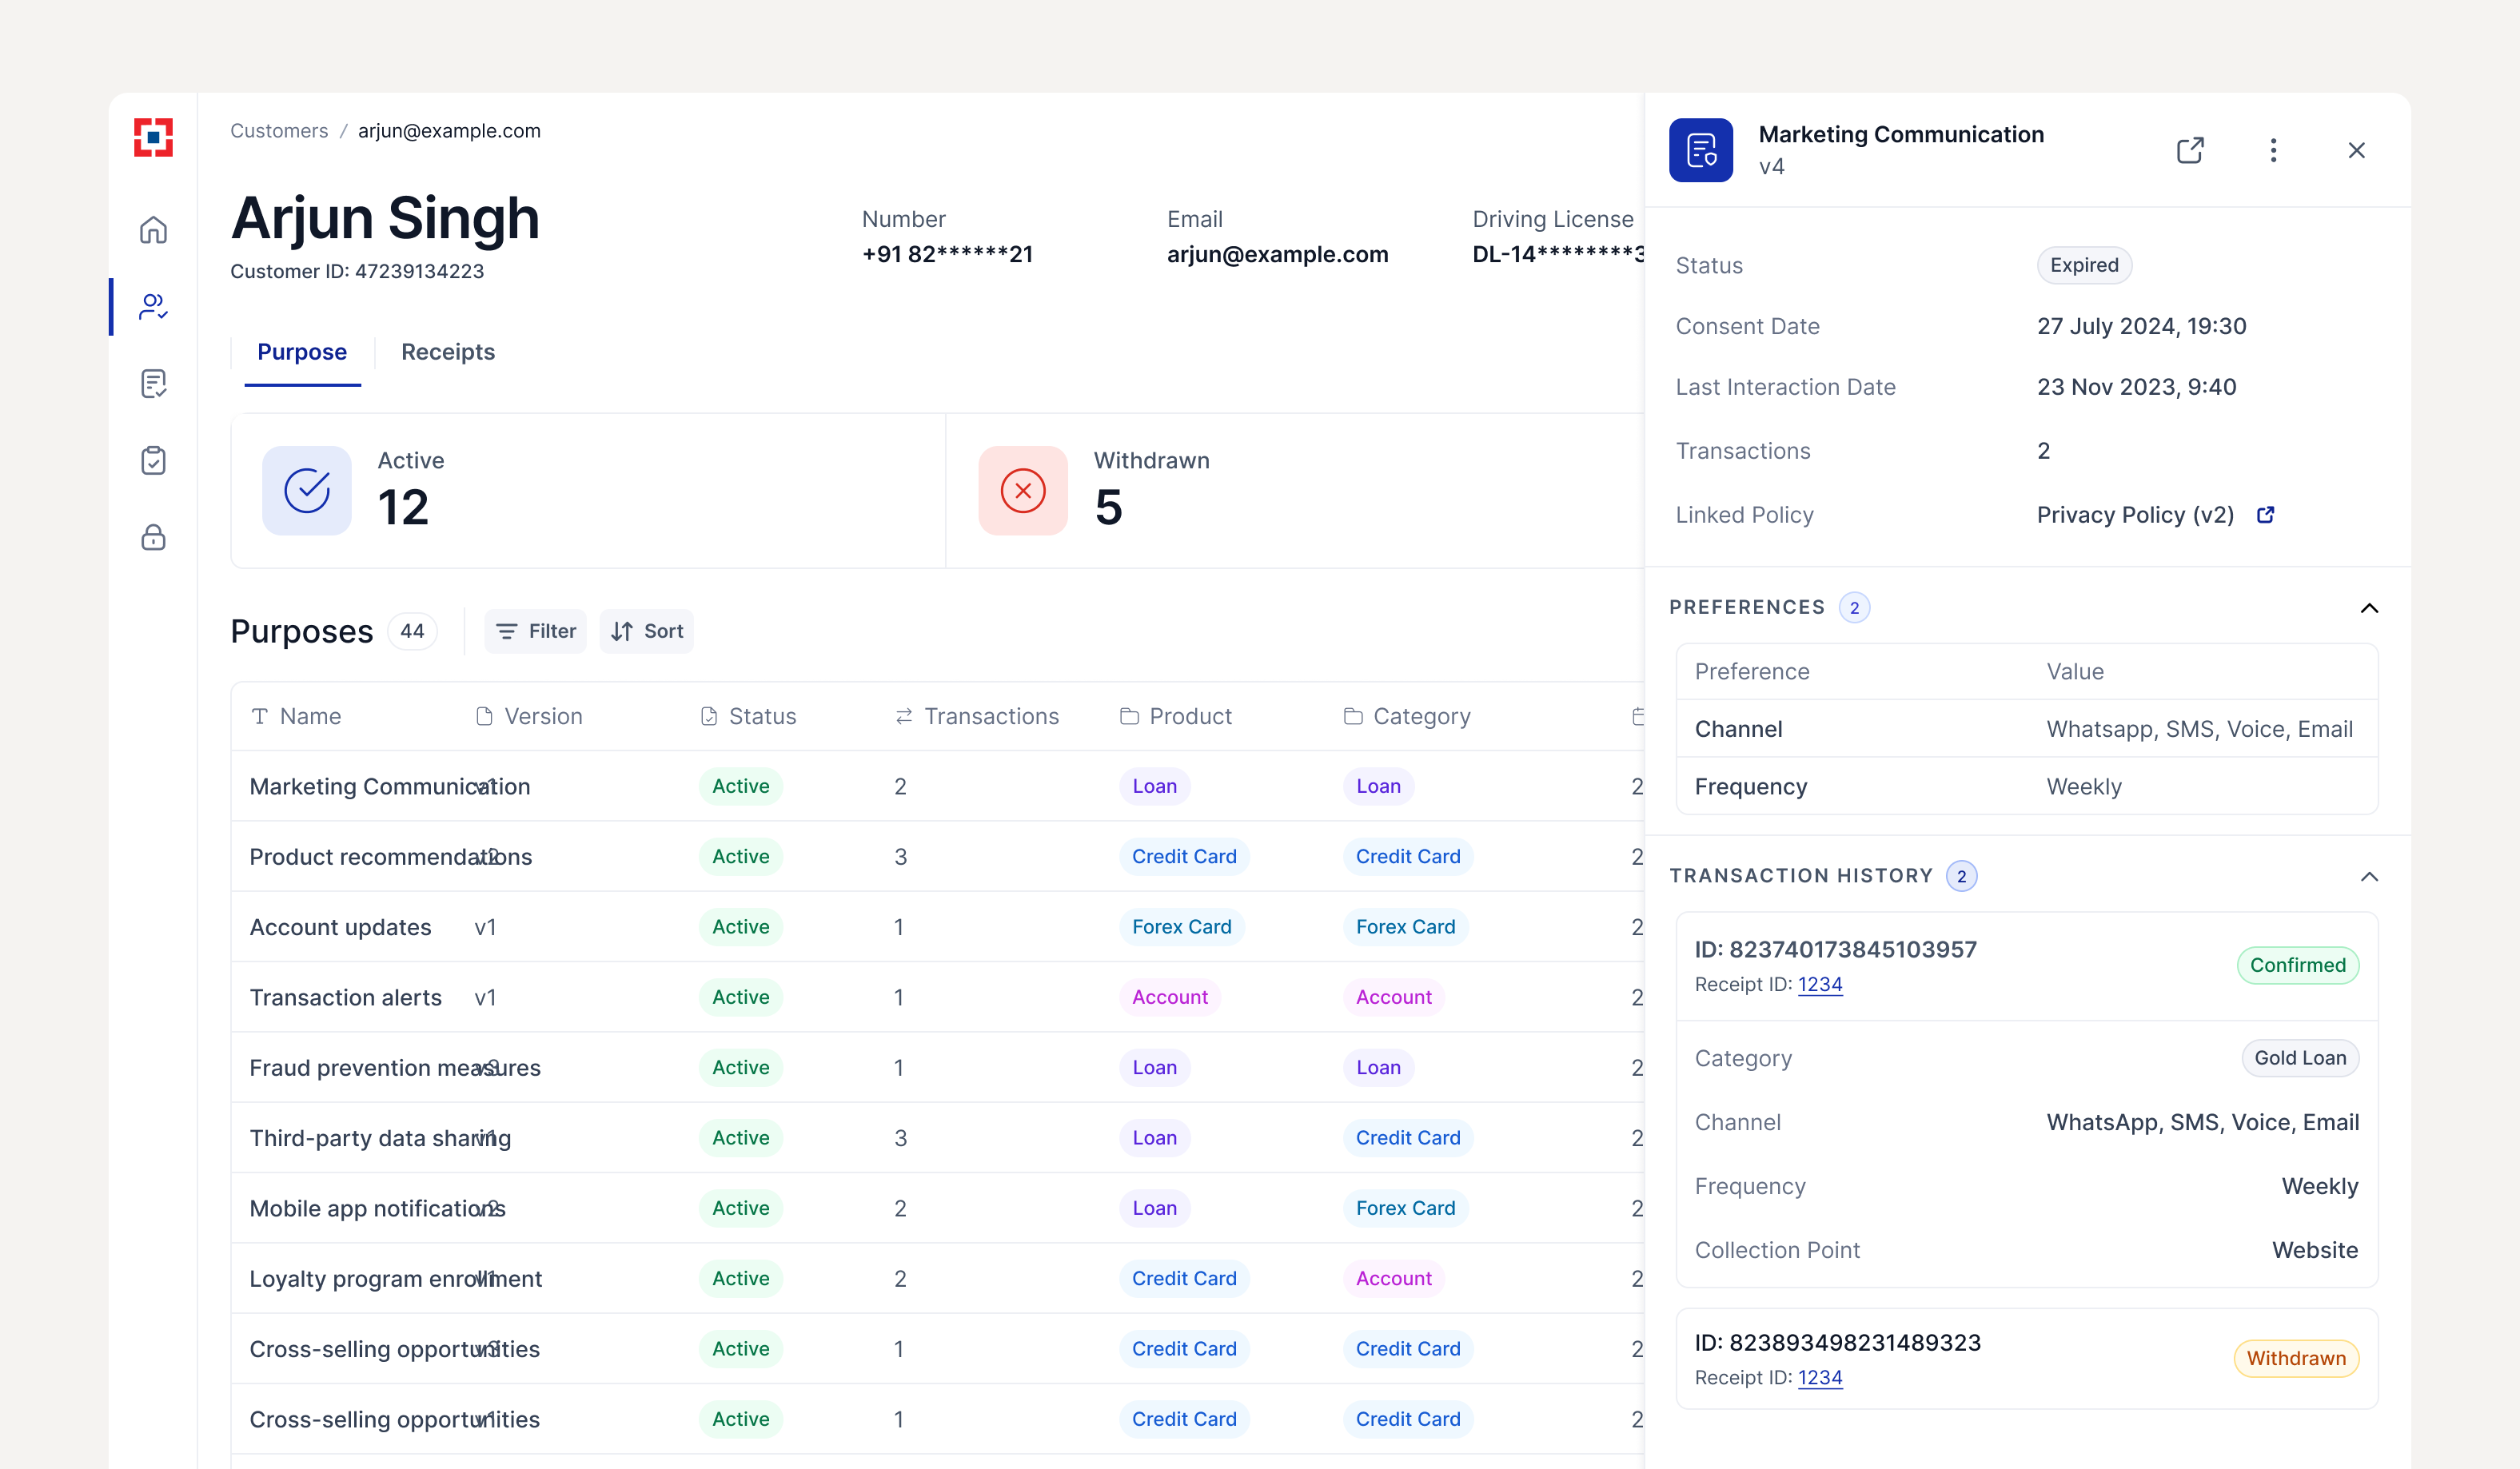
Task: Select the Account updates row
Action: tap(938, 927)
